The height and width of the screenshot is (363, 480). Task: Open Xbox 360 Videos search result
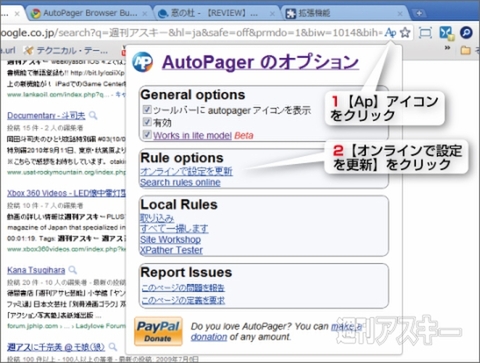(x=66, y=193)
